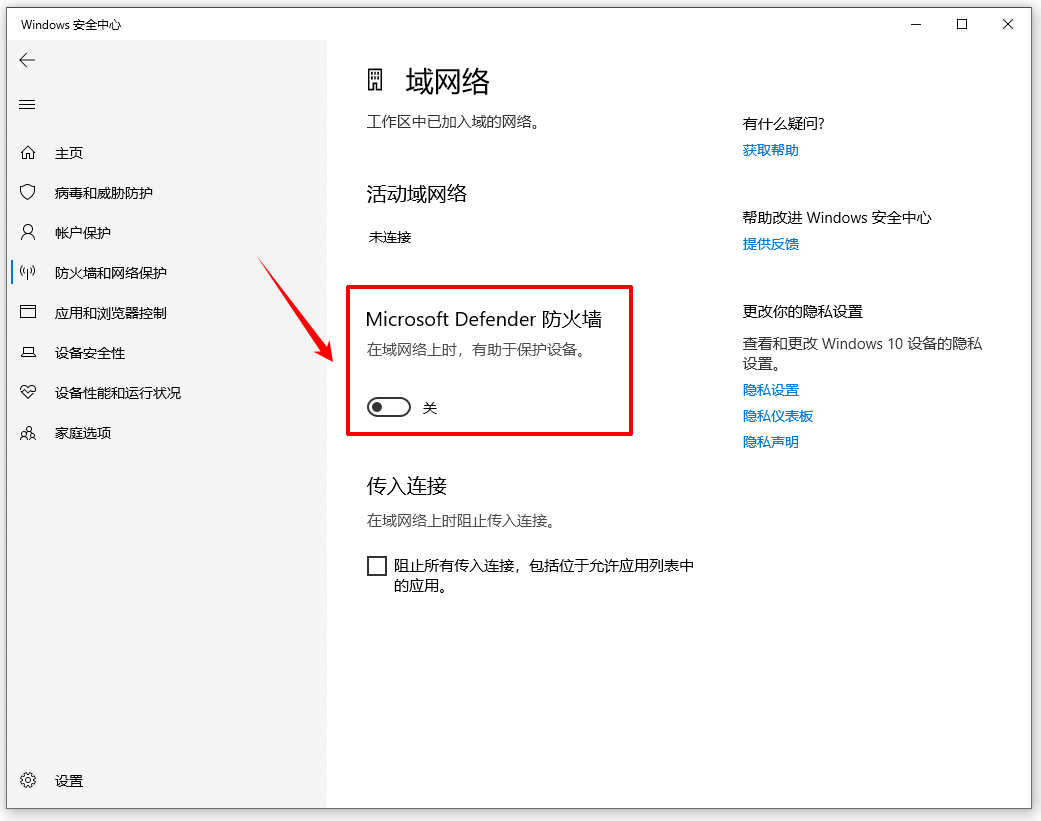Click the 关 label beside the firewall toggle

[x=430, y=408]
